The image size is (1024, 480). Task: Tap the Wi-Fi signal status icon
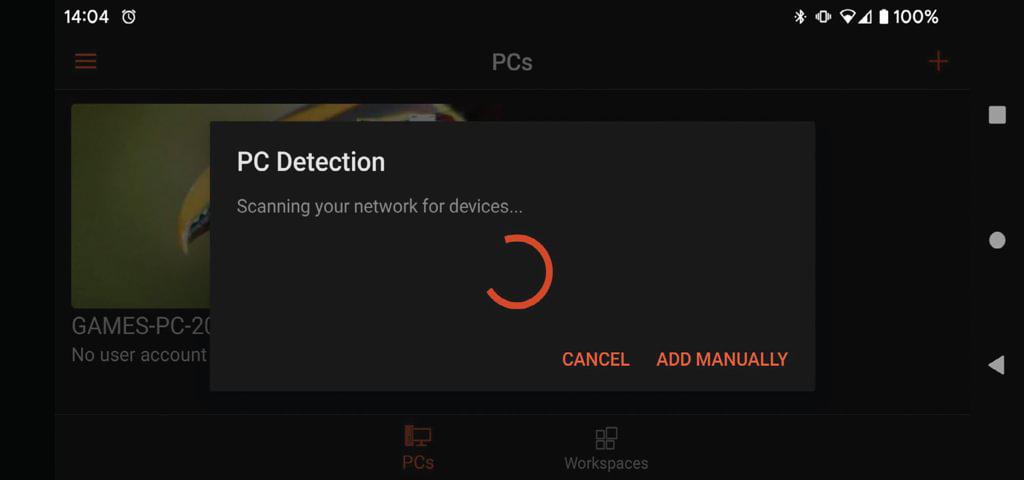click(848, 17)
